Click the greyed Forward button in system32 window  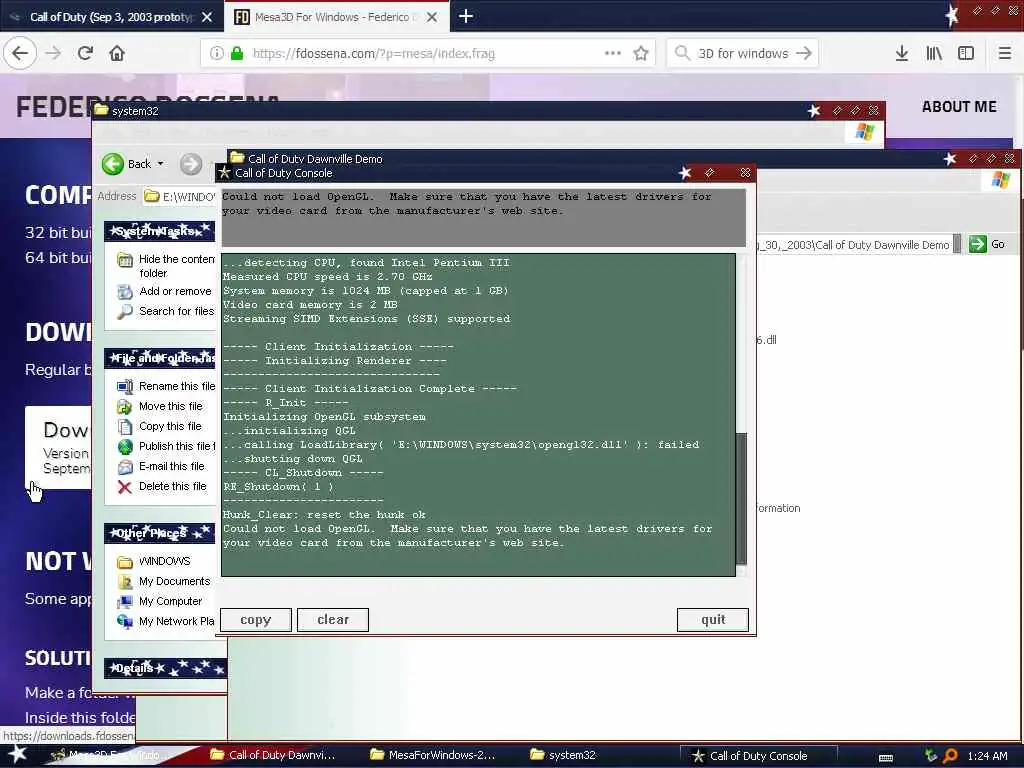coord(191,164)
